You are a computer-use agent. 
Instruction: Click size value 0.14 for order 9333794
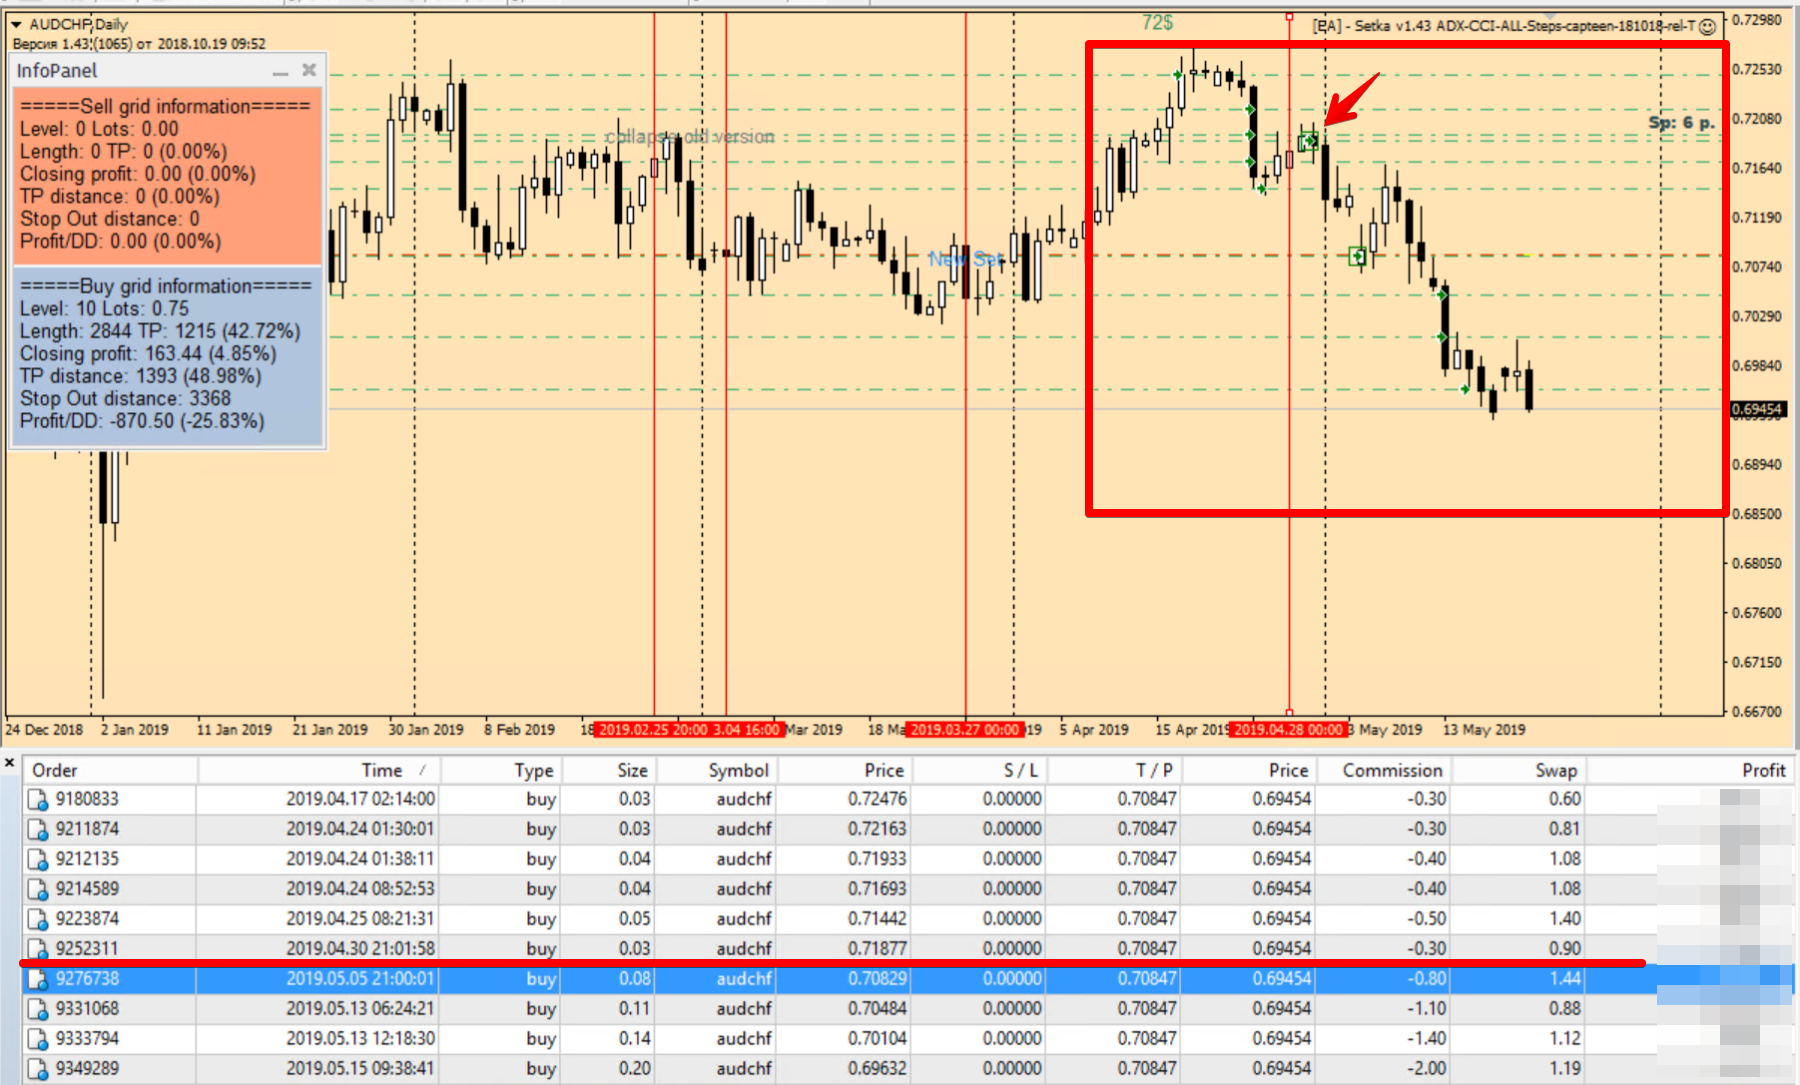pos(634,1039)
